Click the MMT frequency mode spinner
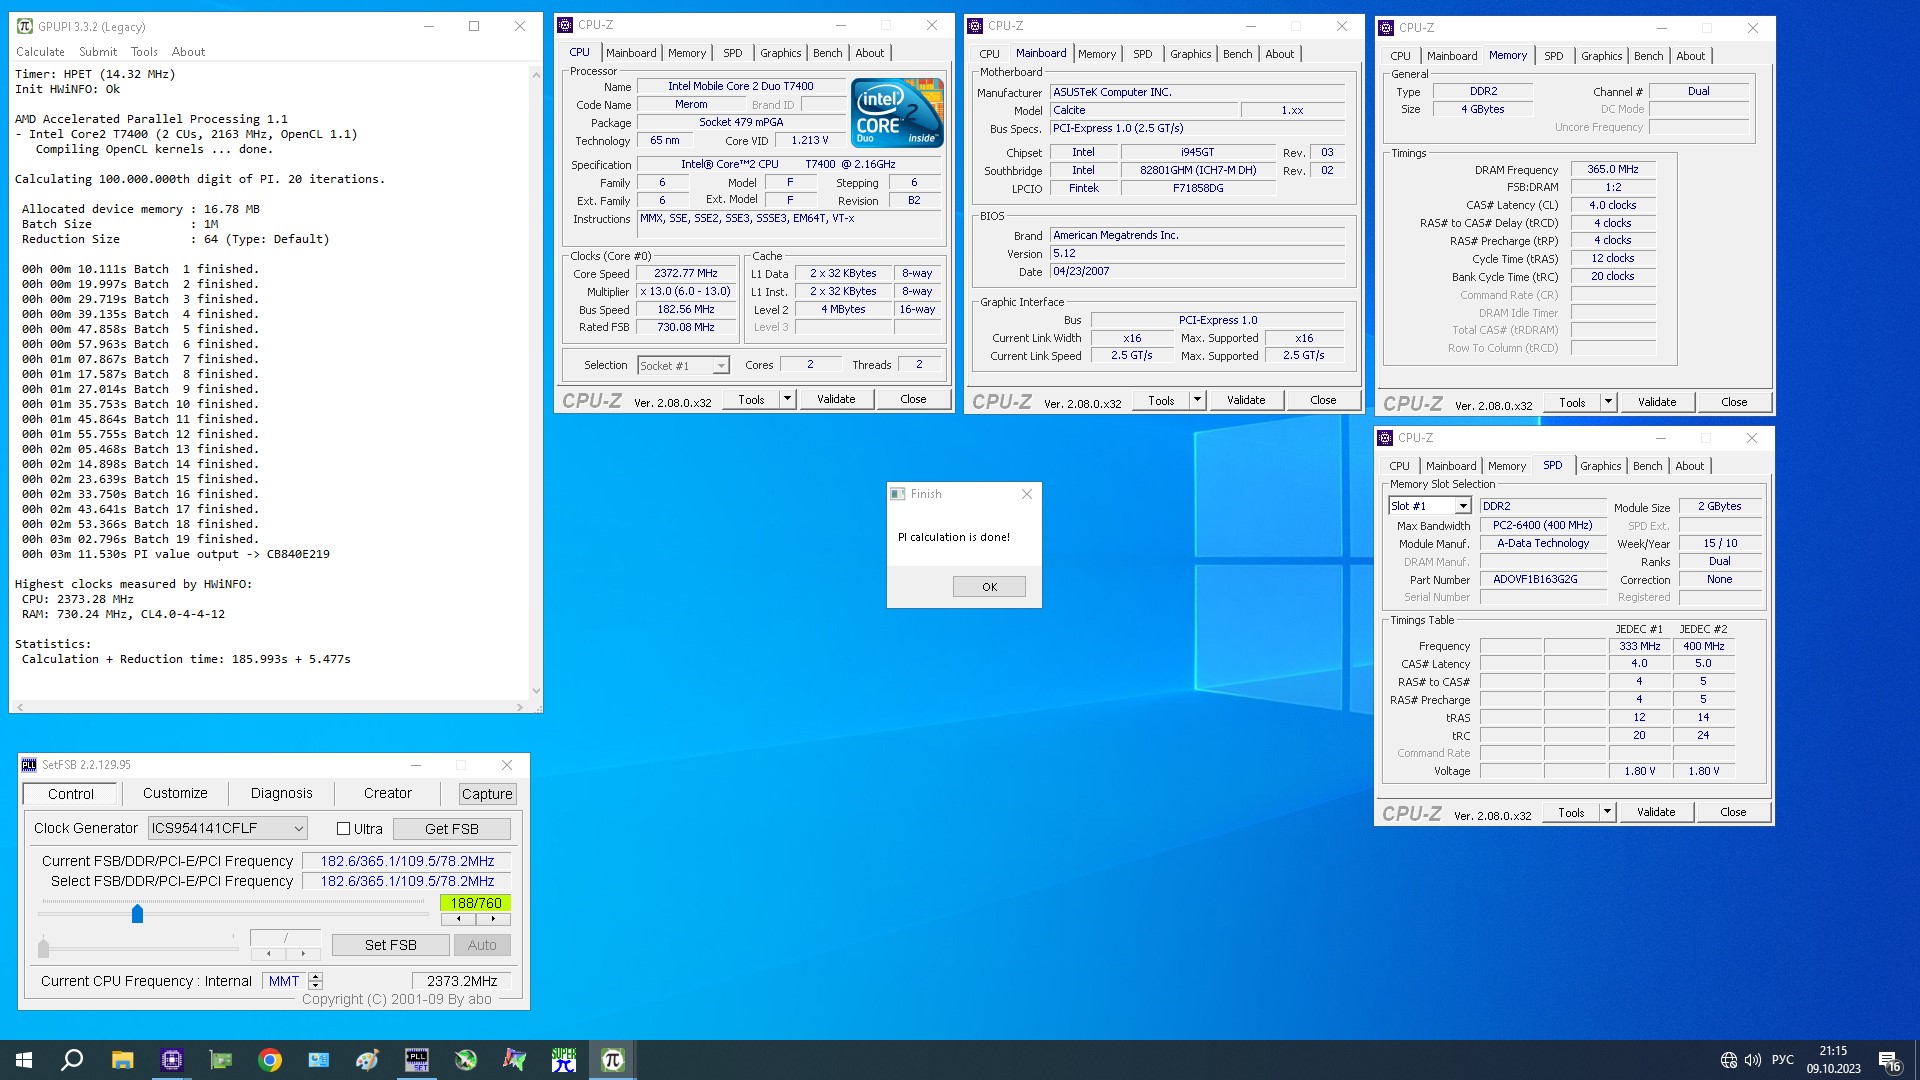The image size is (1920, 1080). pyautogui.click(x=316, y=981)
